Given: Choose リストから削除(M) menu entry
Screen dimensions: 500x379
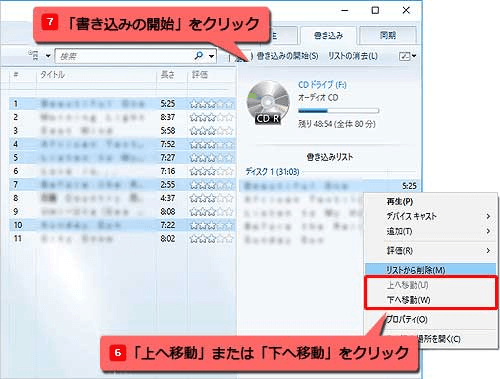Looking at the screenshot, I should click(x=431, y=270).
